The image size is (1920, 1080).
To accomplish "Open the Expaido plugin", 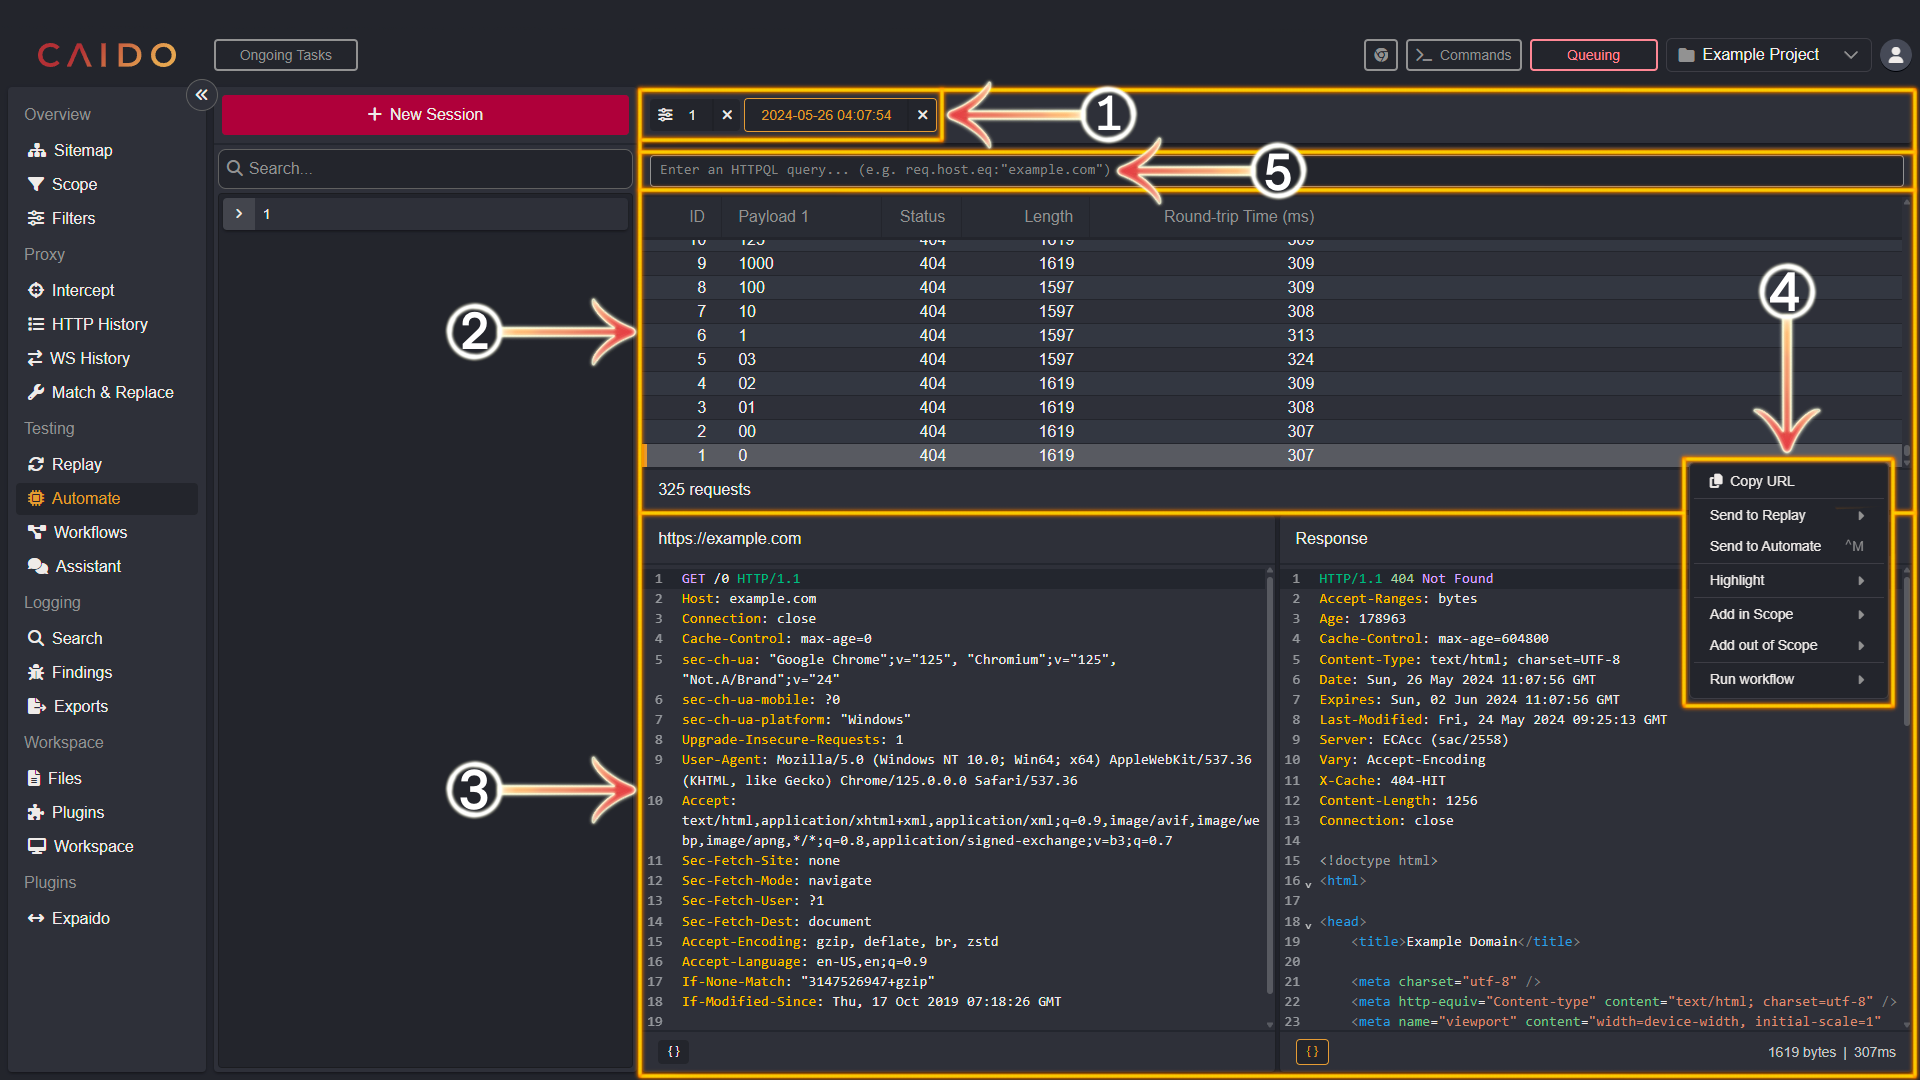I will [x=69, y=918].
